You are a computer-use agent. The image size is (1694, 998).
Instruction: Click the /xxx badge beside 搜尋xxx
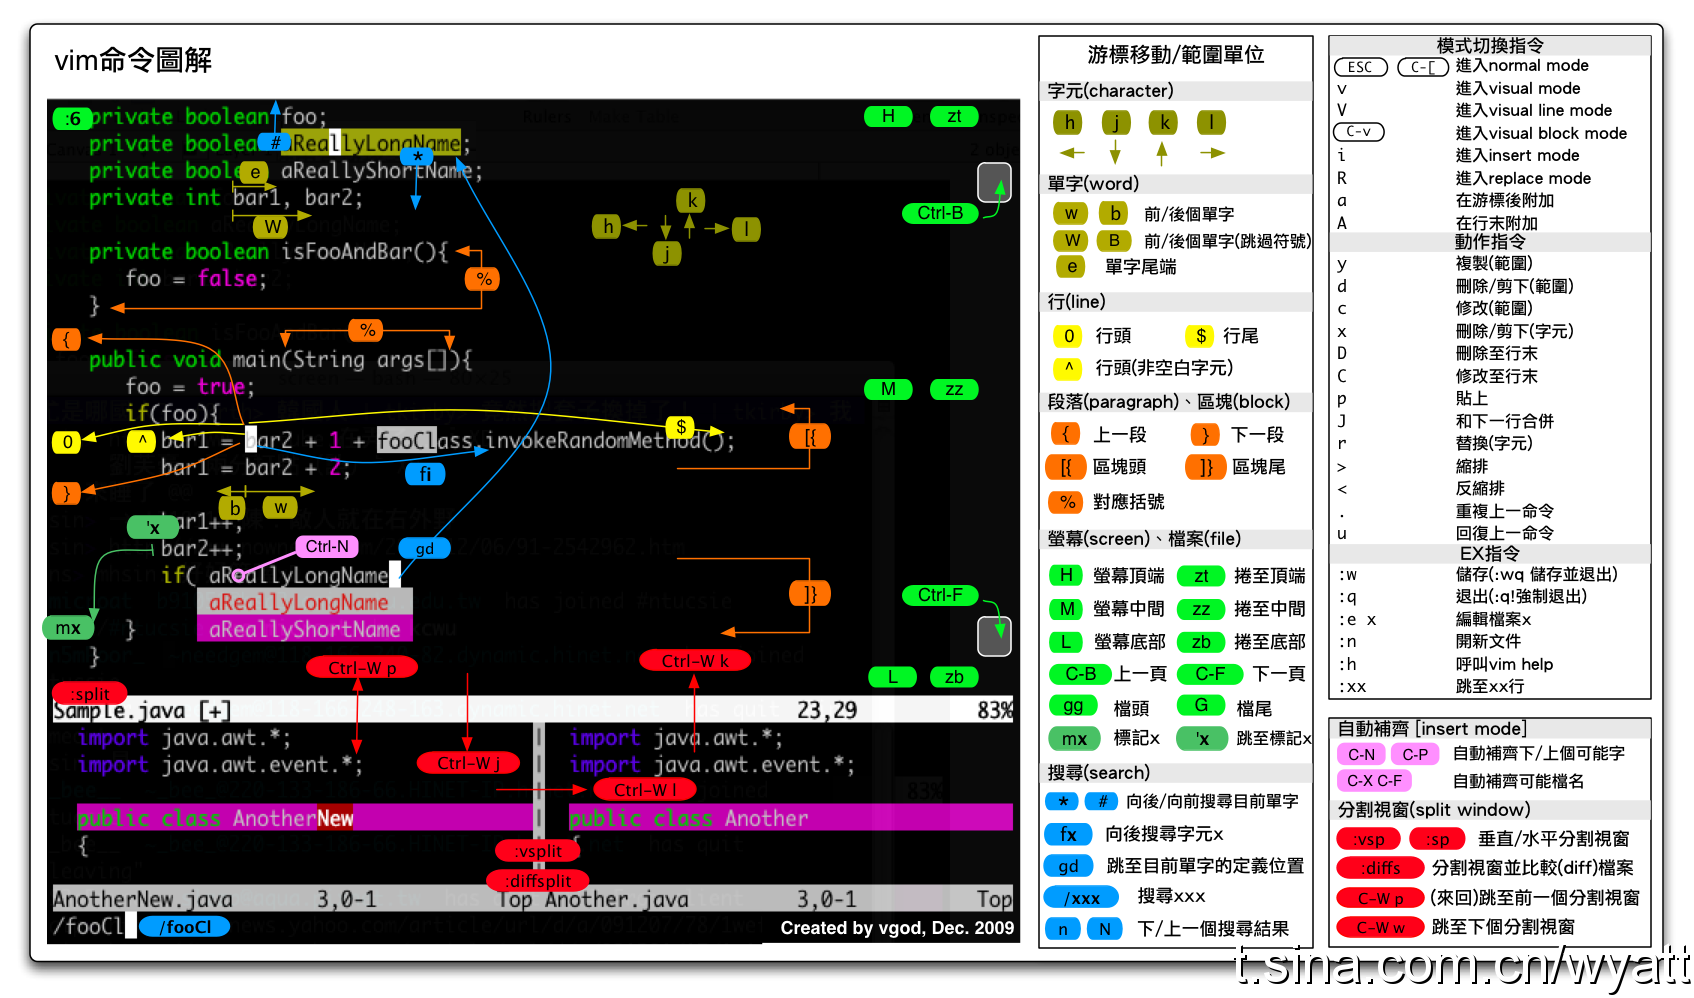tap(1082, 898)
